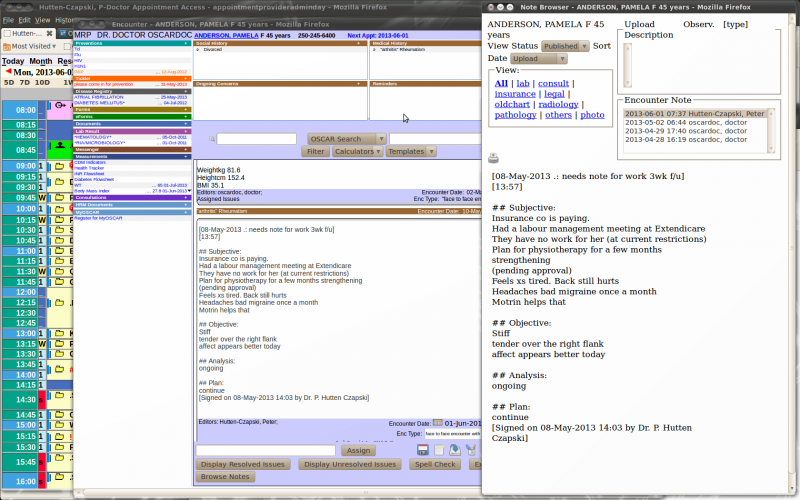800x500 pixels.
Task: Open the folder icon at 09:00 appointment
Action: coord(59,166)
